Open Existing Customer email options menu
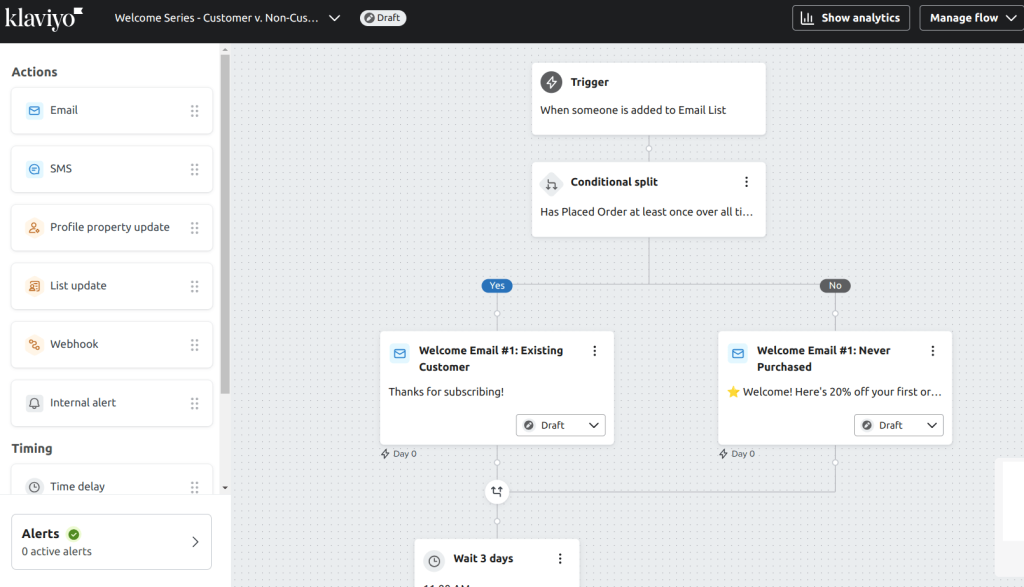The width and height of the screenshot is (1024, 587). pyautogui.click(x=594, y=351)
